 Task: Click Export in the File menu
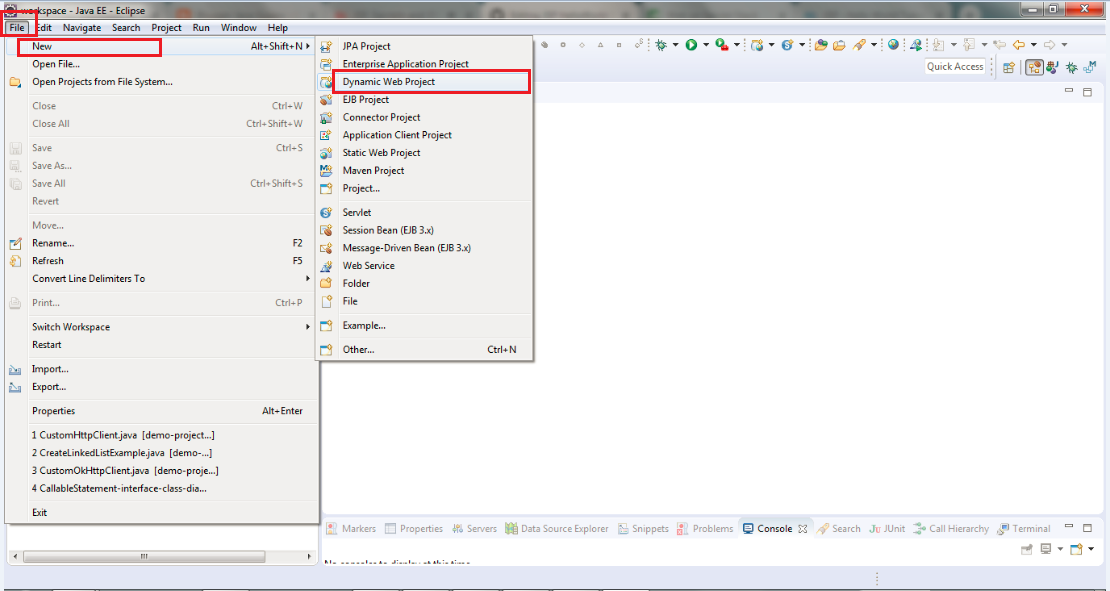pyautogui.click(x=161, y=386)
